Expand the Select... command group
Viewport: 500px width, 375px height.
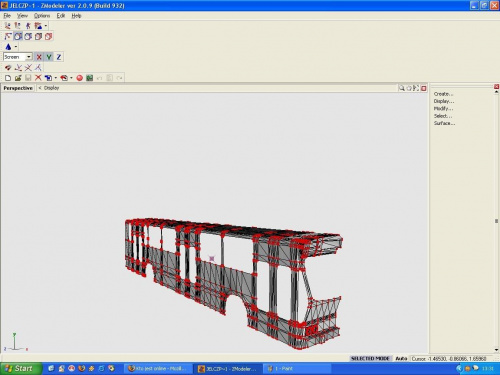(443, 116)
